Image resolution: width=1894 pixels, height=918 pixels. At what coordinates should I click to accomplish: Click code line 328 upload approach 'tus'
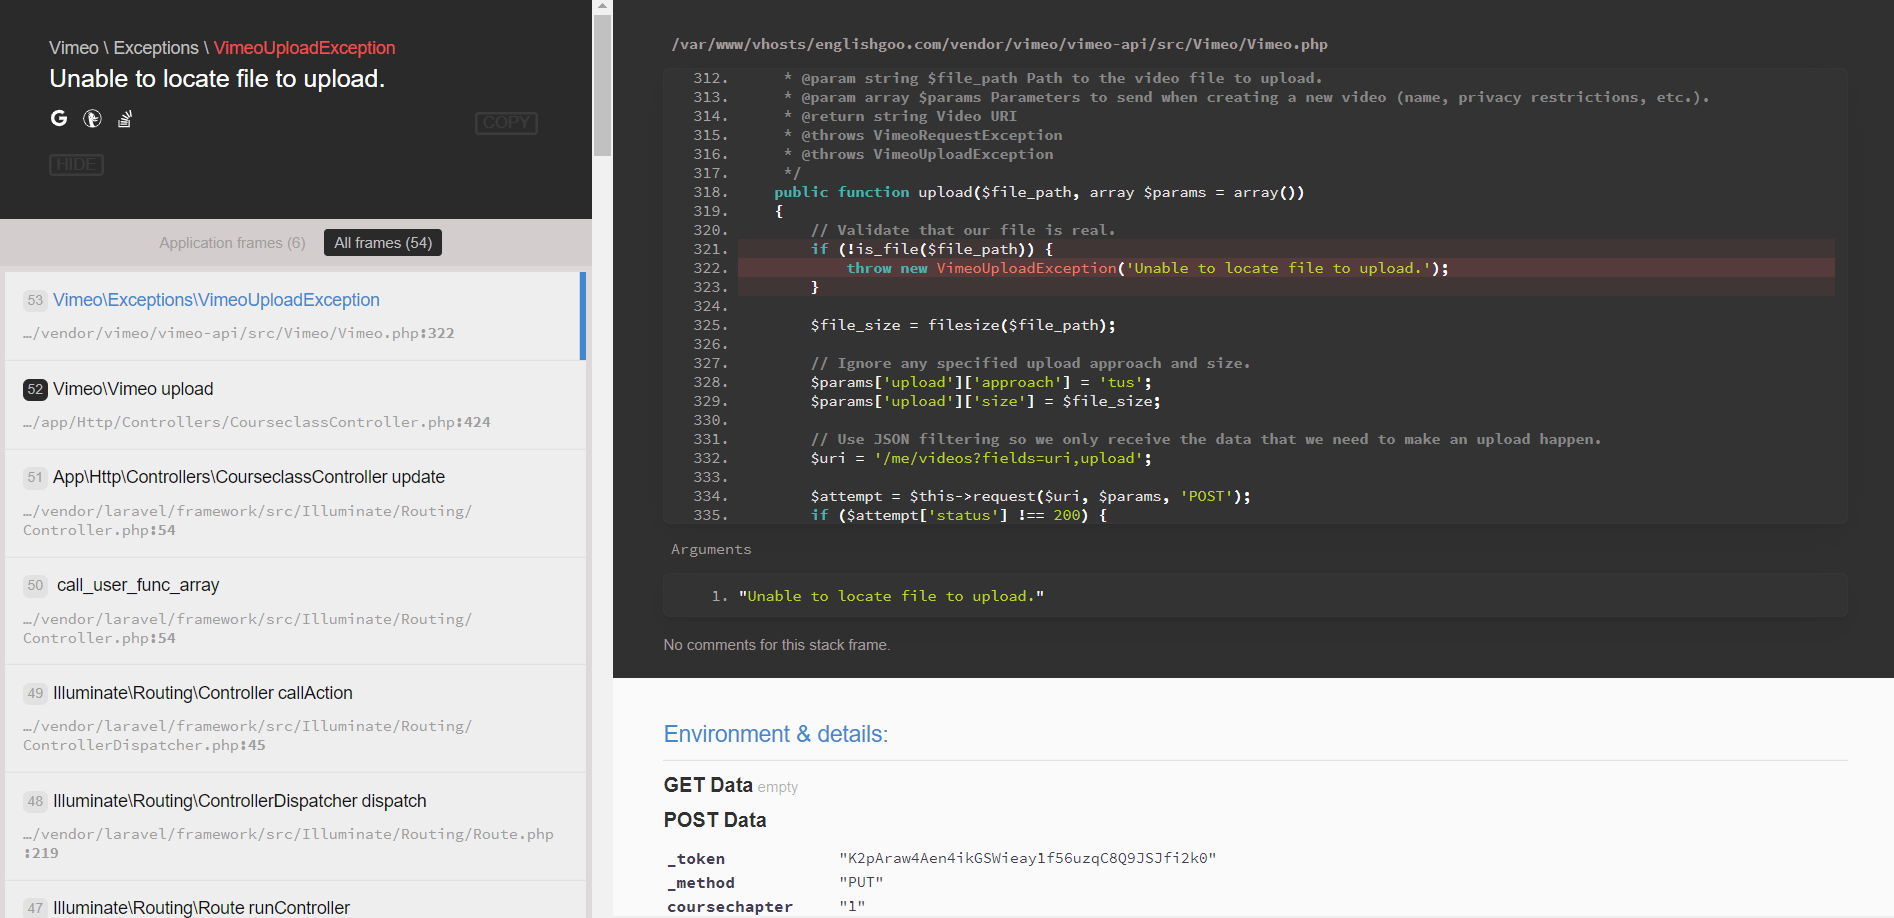[x=981, y=382]
